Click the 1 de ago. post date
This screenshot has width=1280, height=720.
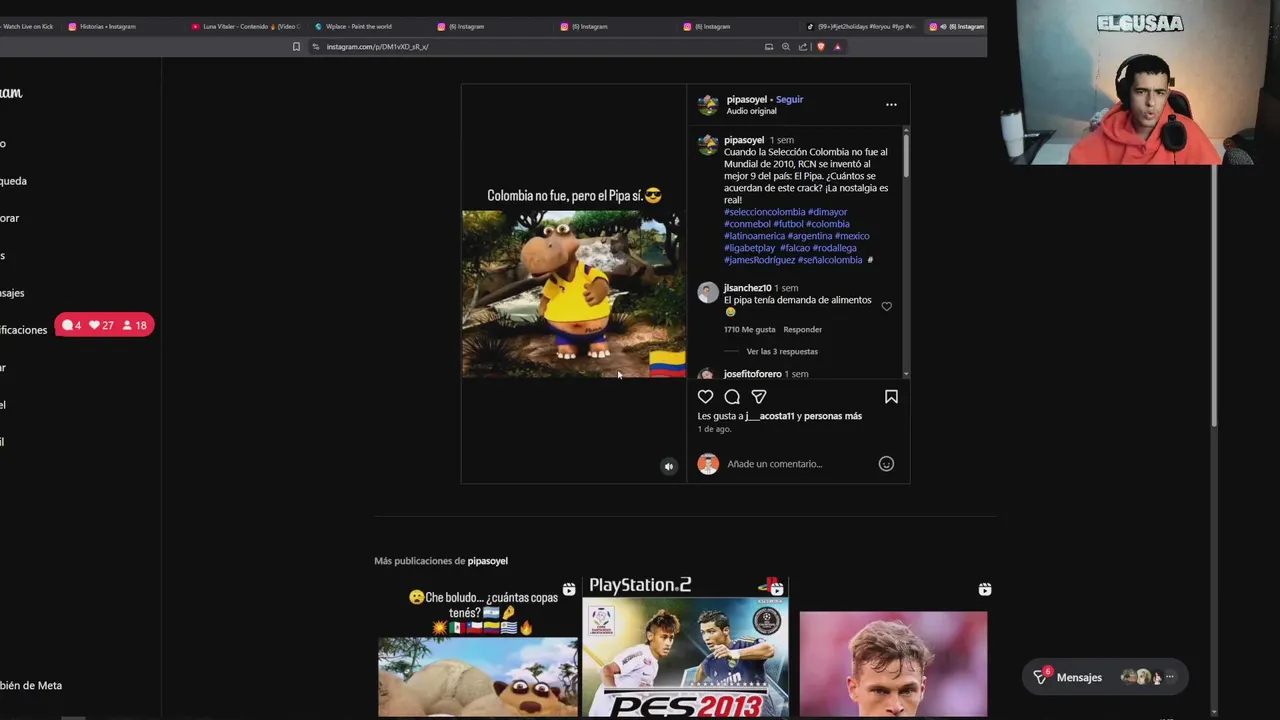tap(714, 429)
